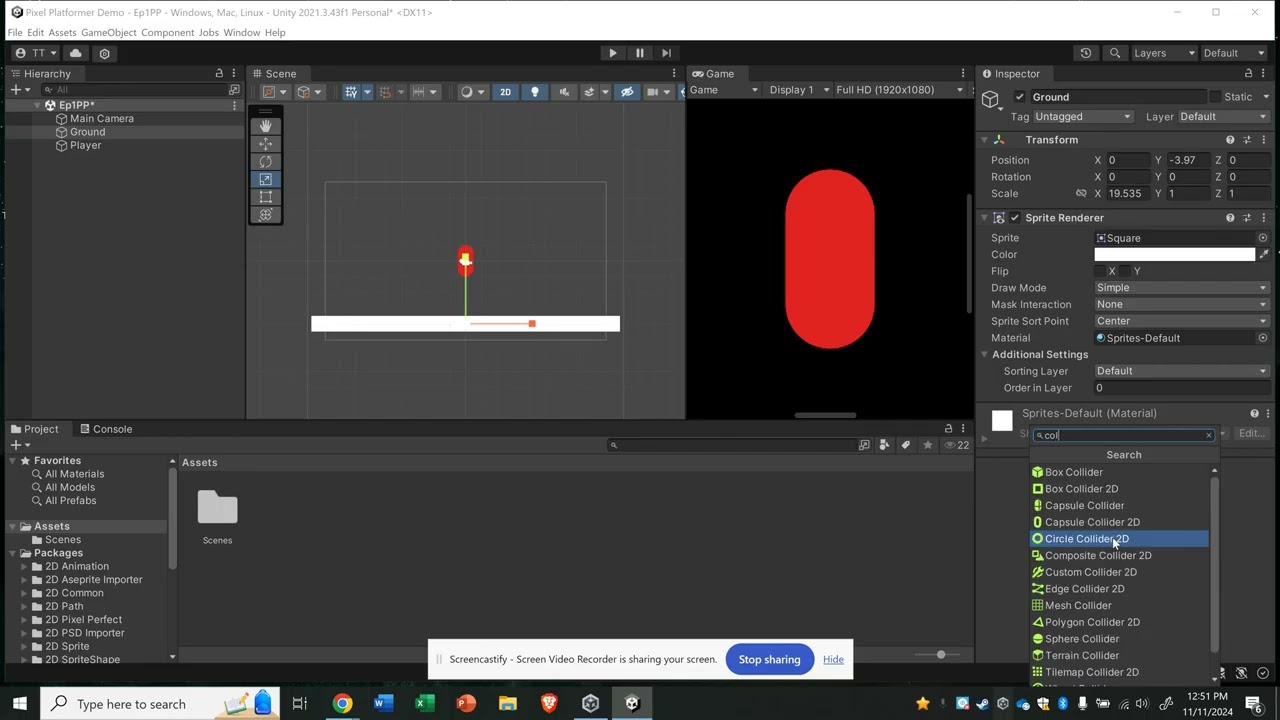The image size is (1280, 720).
Task: Open the Display 1 dropdown in Game view
Action: (799, 90)
